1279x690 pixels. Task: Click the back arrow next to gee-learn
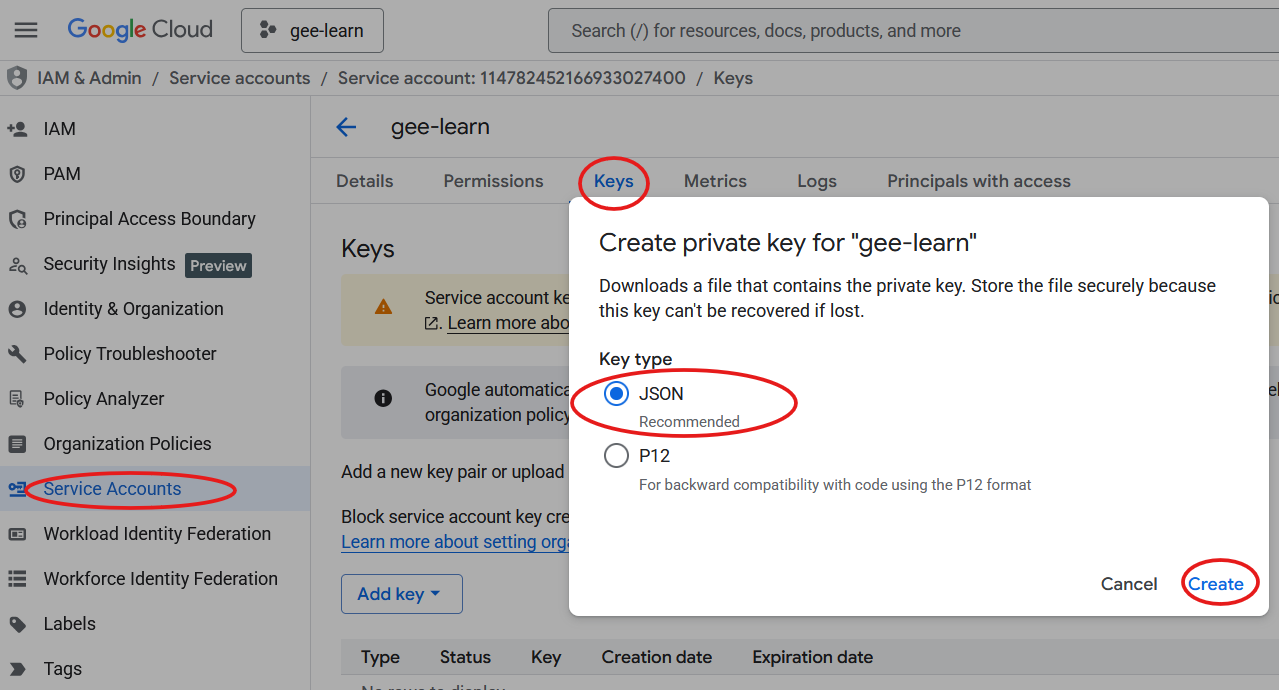point(345,127)
